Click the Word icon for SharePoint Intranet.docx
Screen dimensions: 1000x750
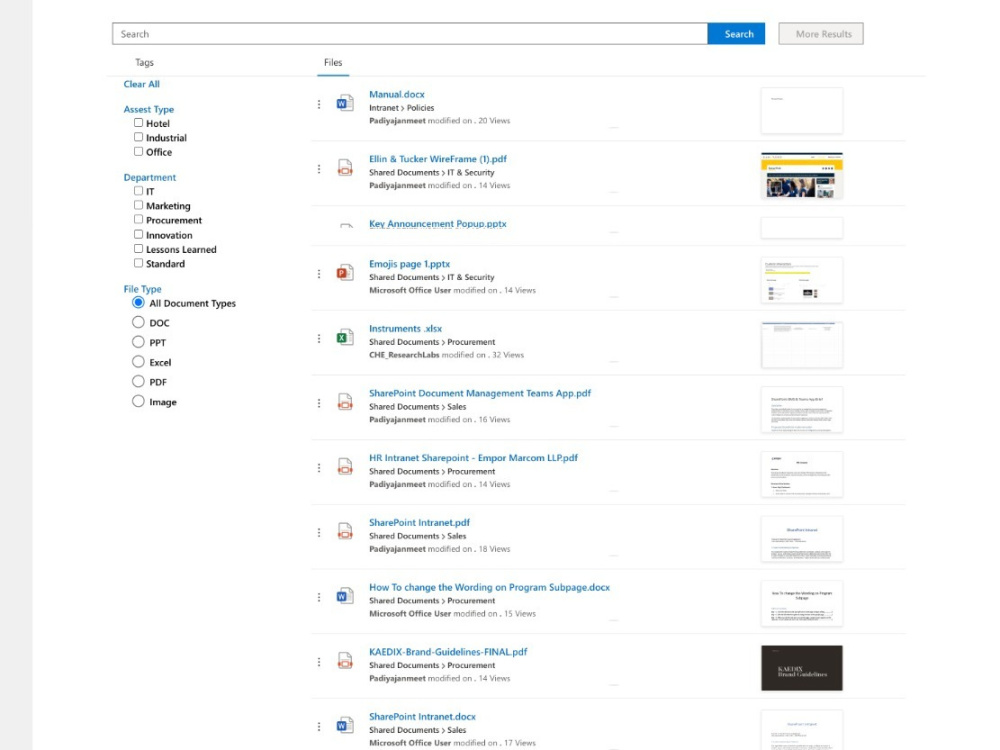[345, 726]
